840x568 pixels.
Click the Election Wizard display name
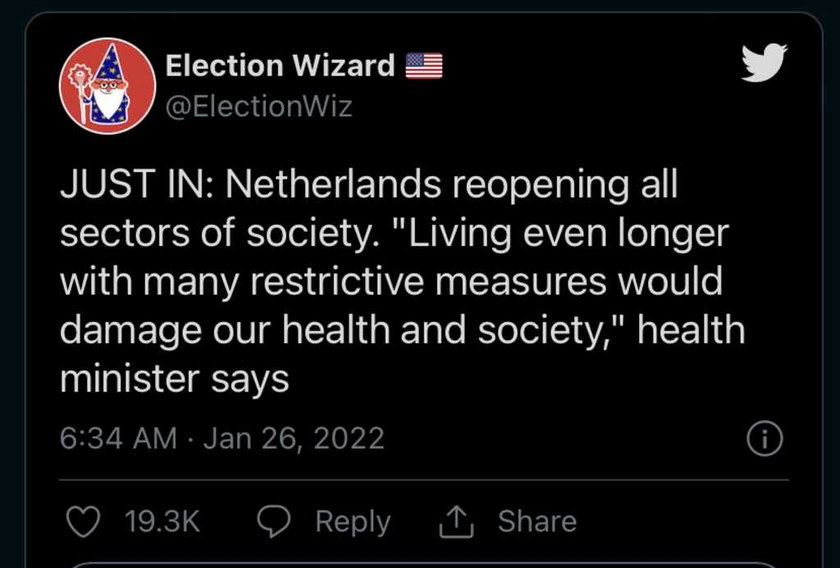coord(280,66)
